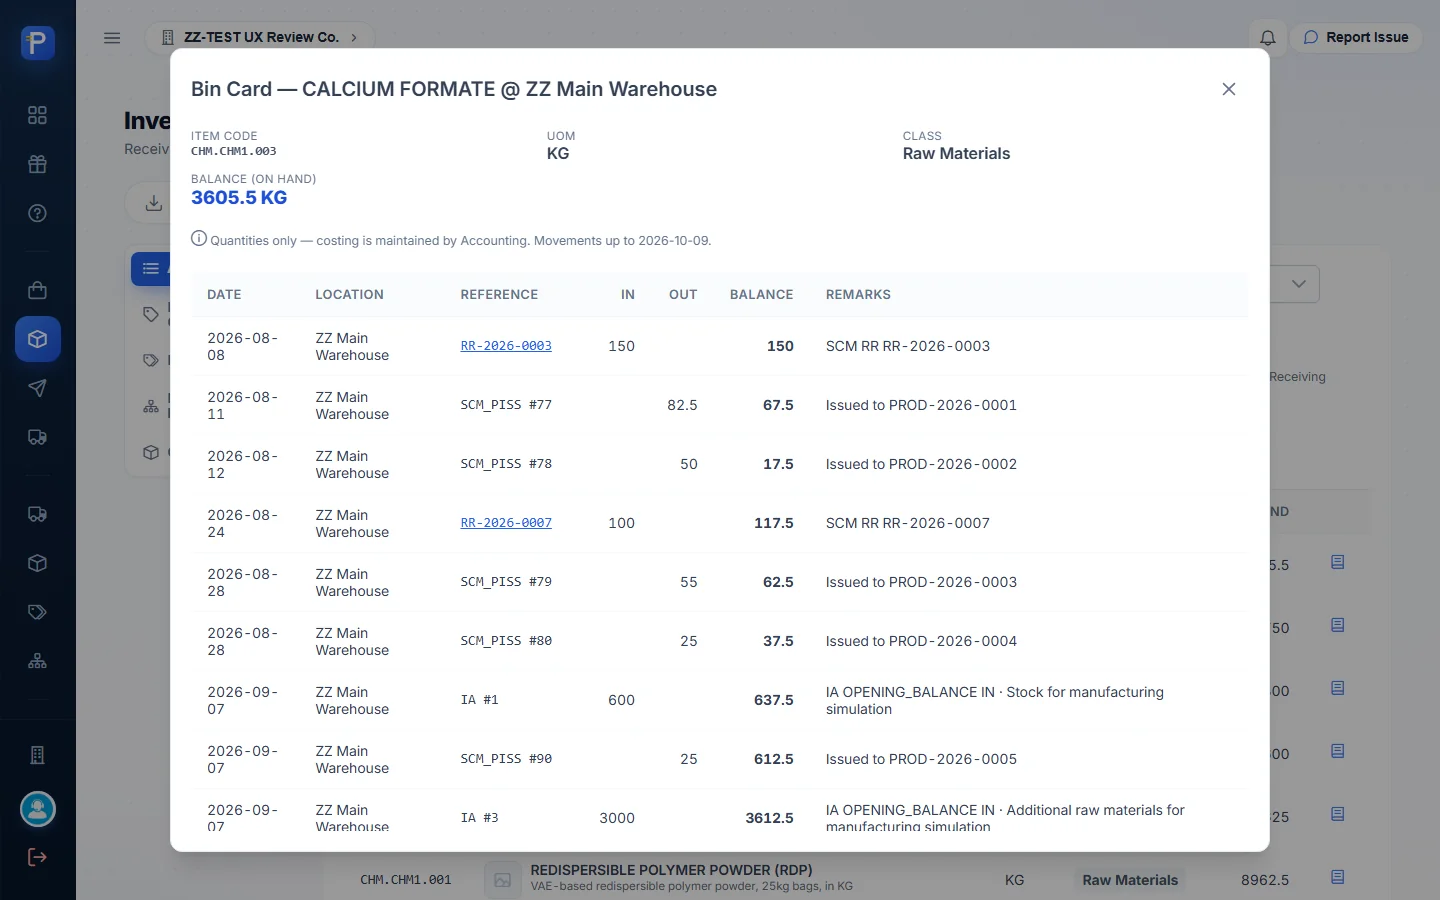Open the hamburger menu in the header
The width and height of the screenshot is (1440, 900).
coord(112,38)
